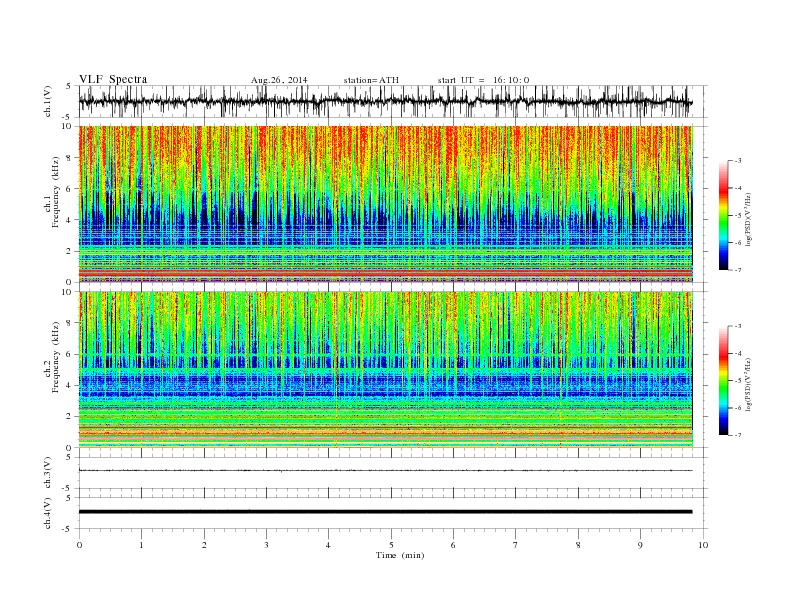Click the ch.2 colorbar "log(PSD)(V²/Hz)" label

coord(748,383)
